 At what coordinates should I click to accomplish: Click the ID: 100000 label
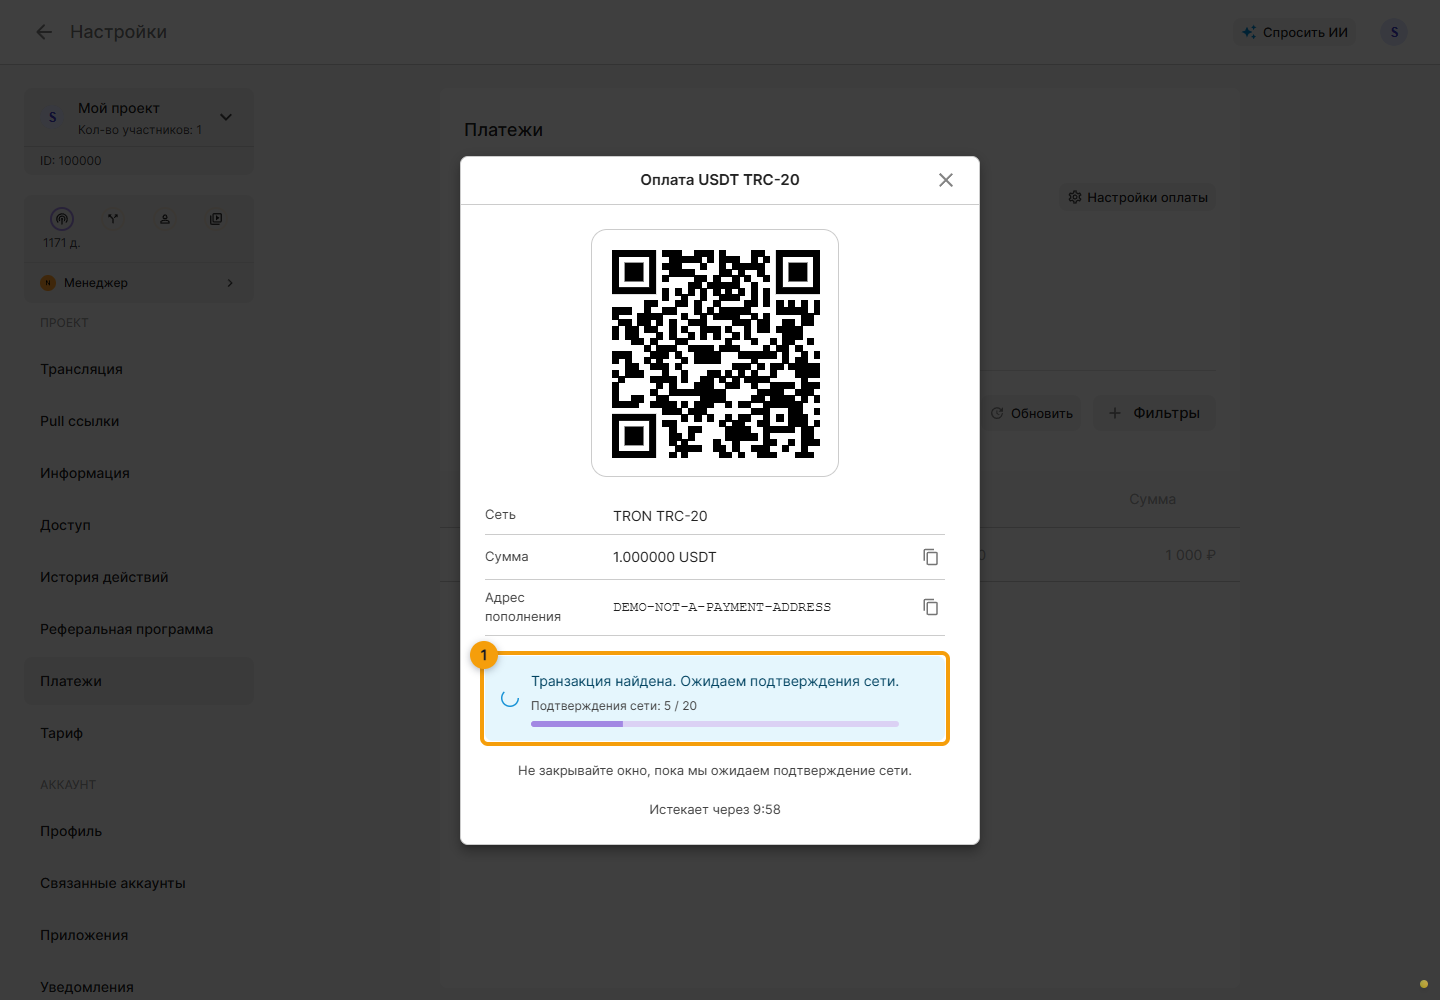[x=71, y=161]
